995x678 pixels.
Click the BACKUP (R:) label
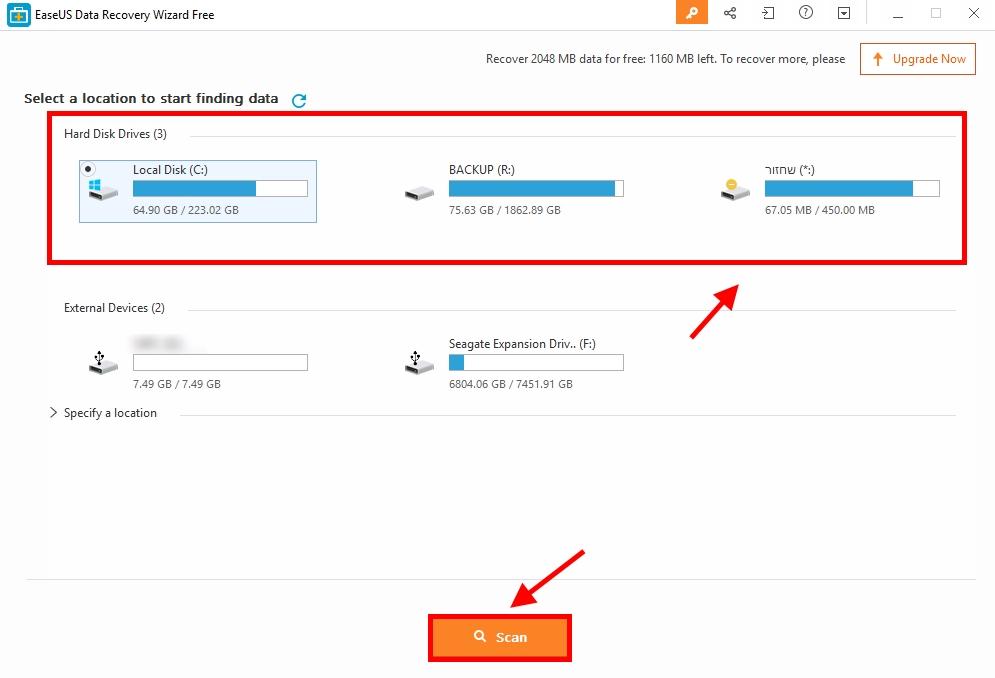482,170
